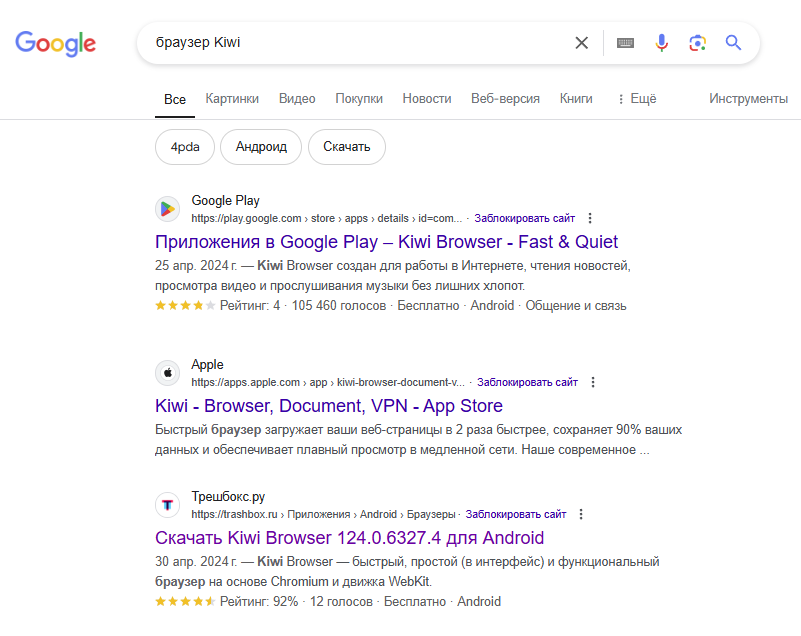Select the 'Все' tab

point(175,99)
